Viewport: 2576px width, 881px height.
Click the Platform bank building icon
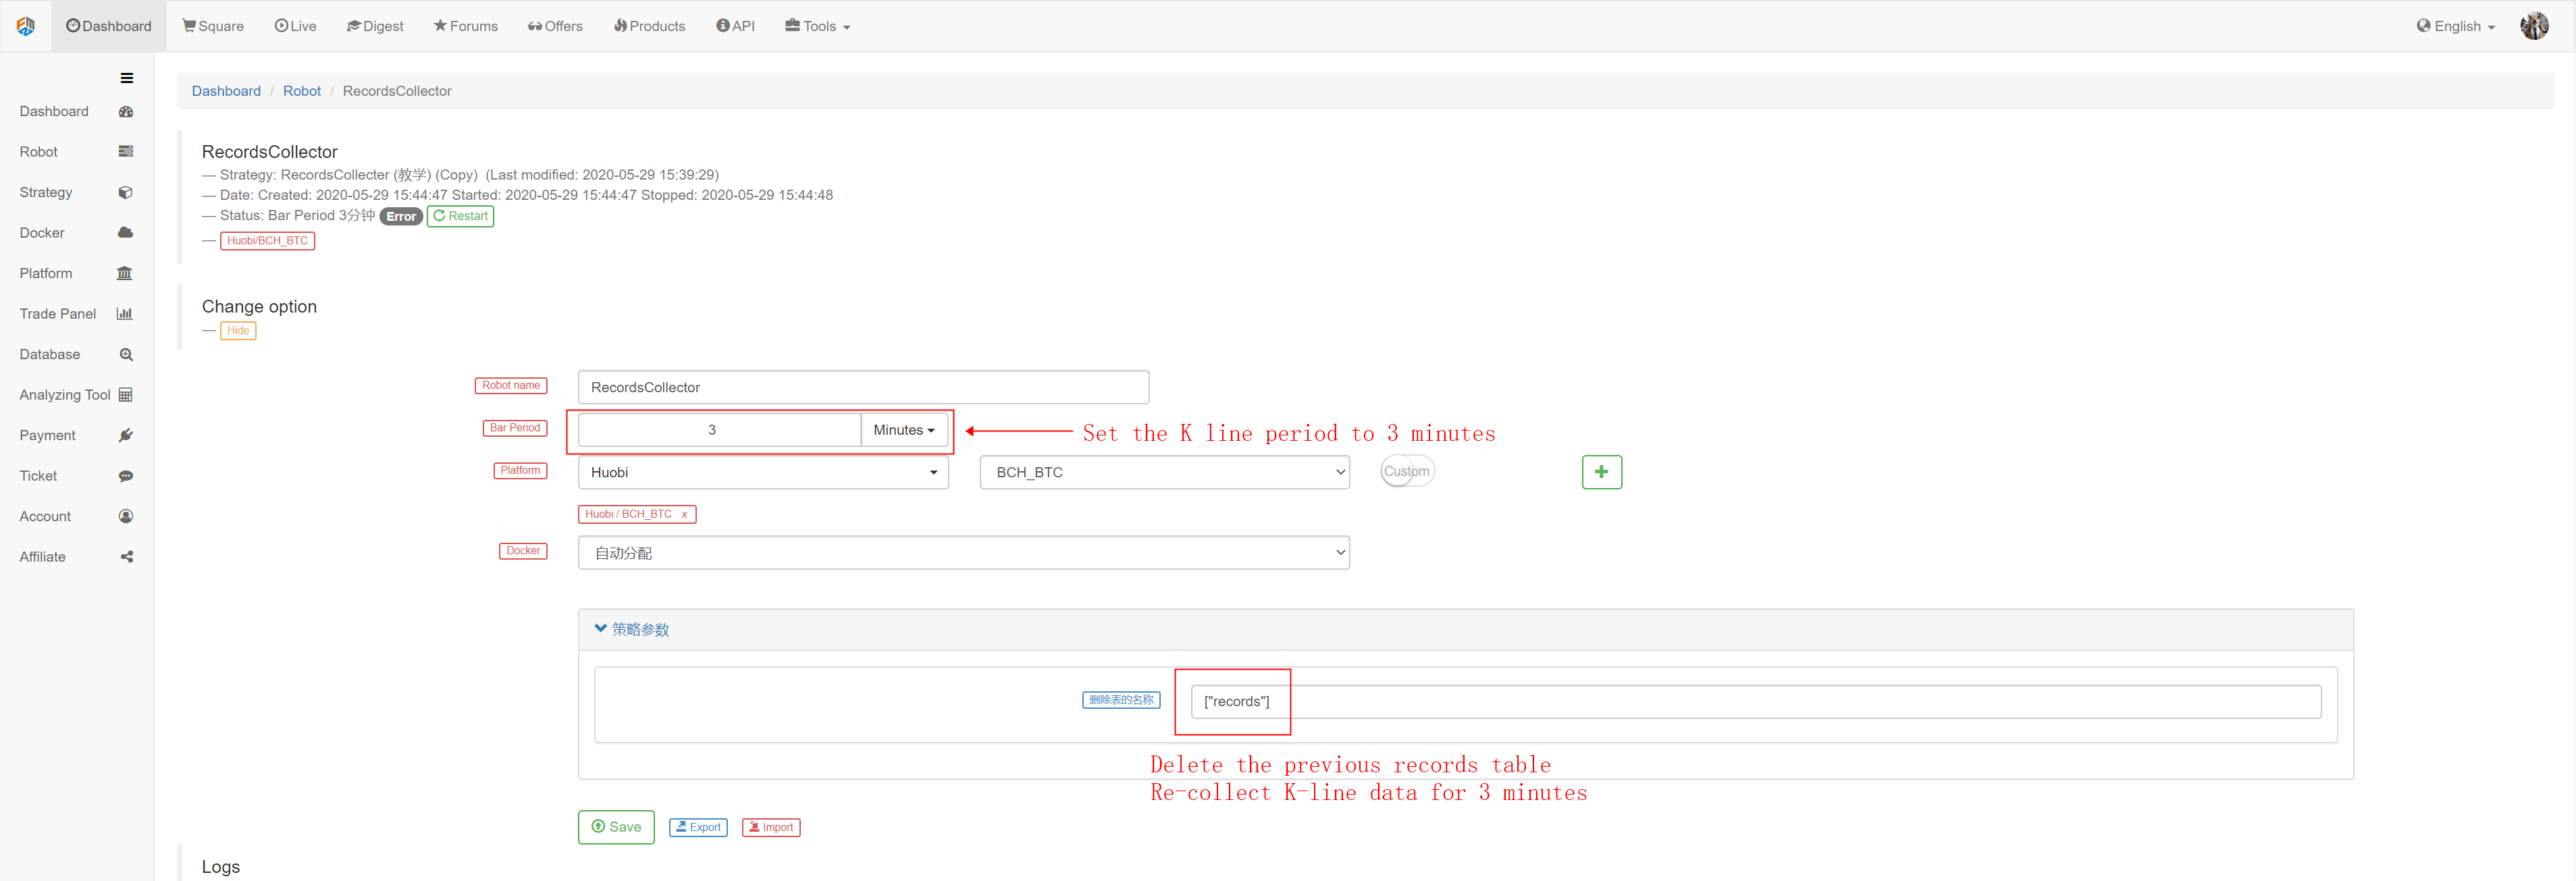pyautogui.click(x=125, y=273)
